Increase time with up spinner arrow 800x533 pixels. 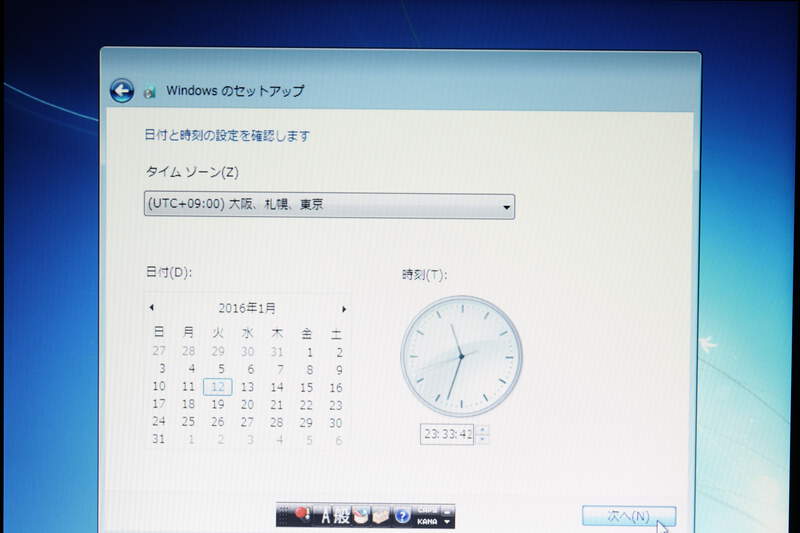[483, 429]
